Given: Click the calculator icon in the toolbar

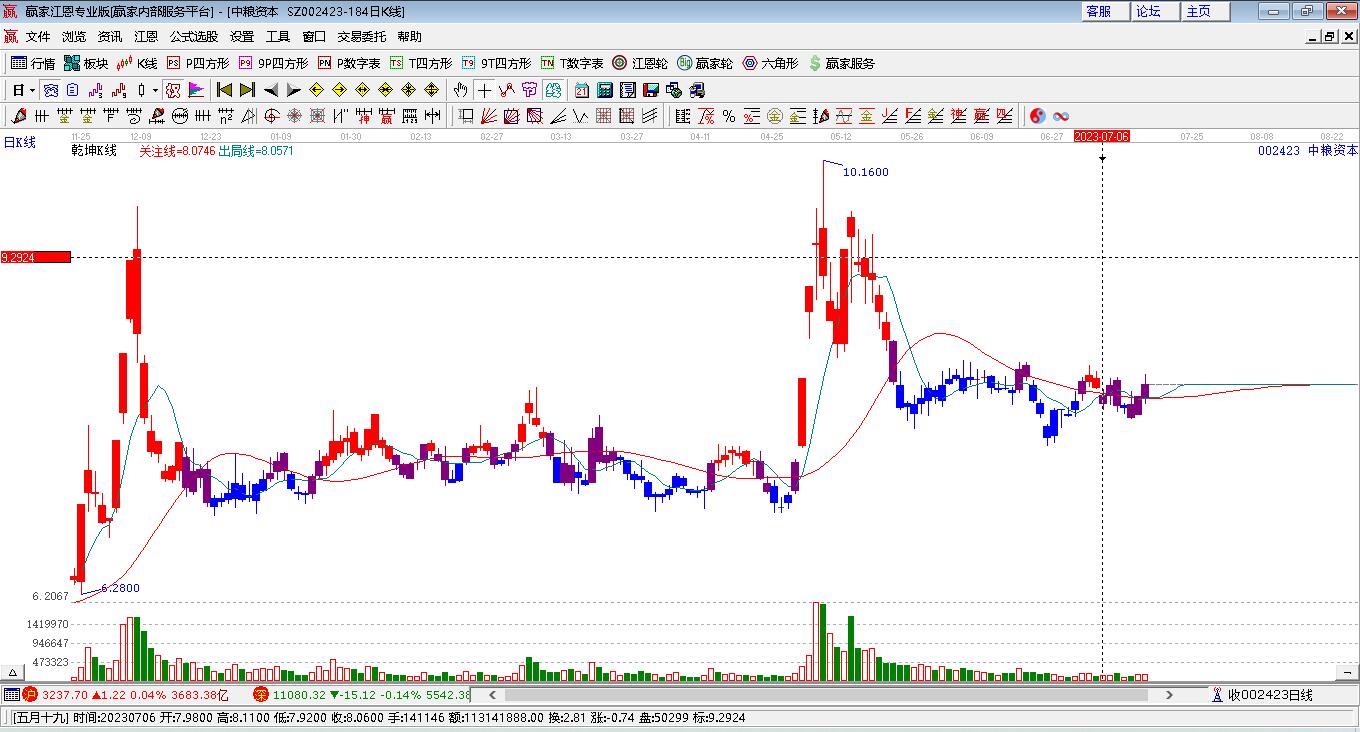Looking at the screenshot, I should click(604, 90).
